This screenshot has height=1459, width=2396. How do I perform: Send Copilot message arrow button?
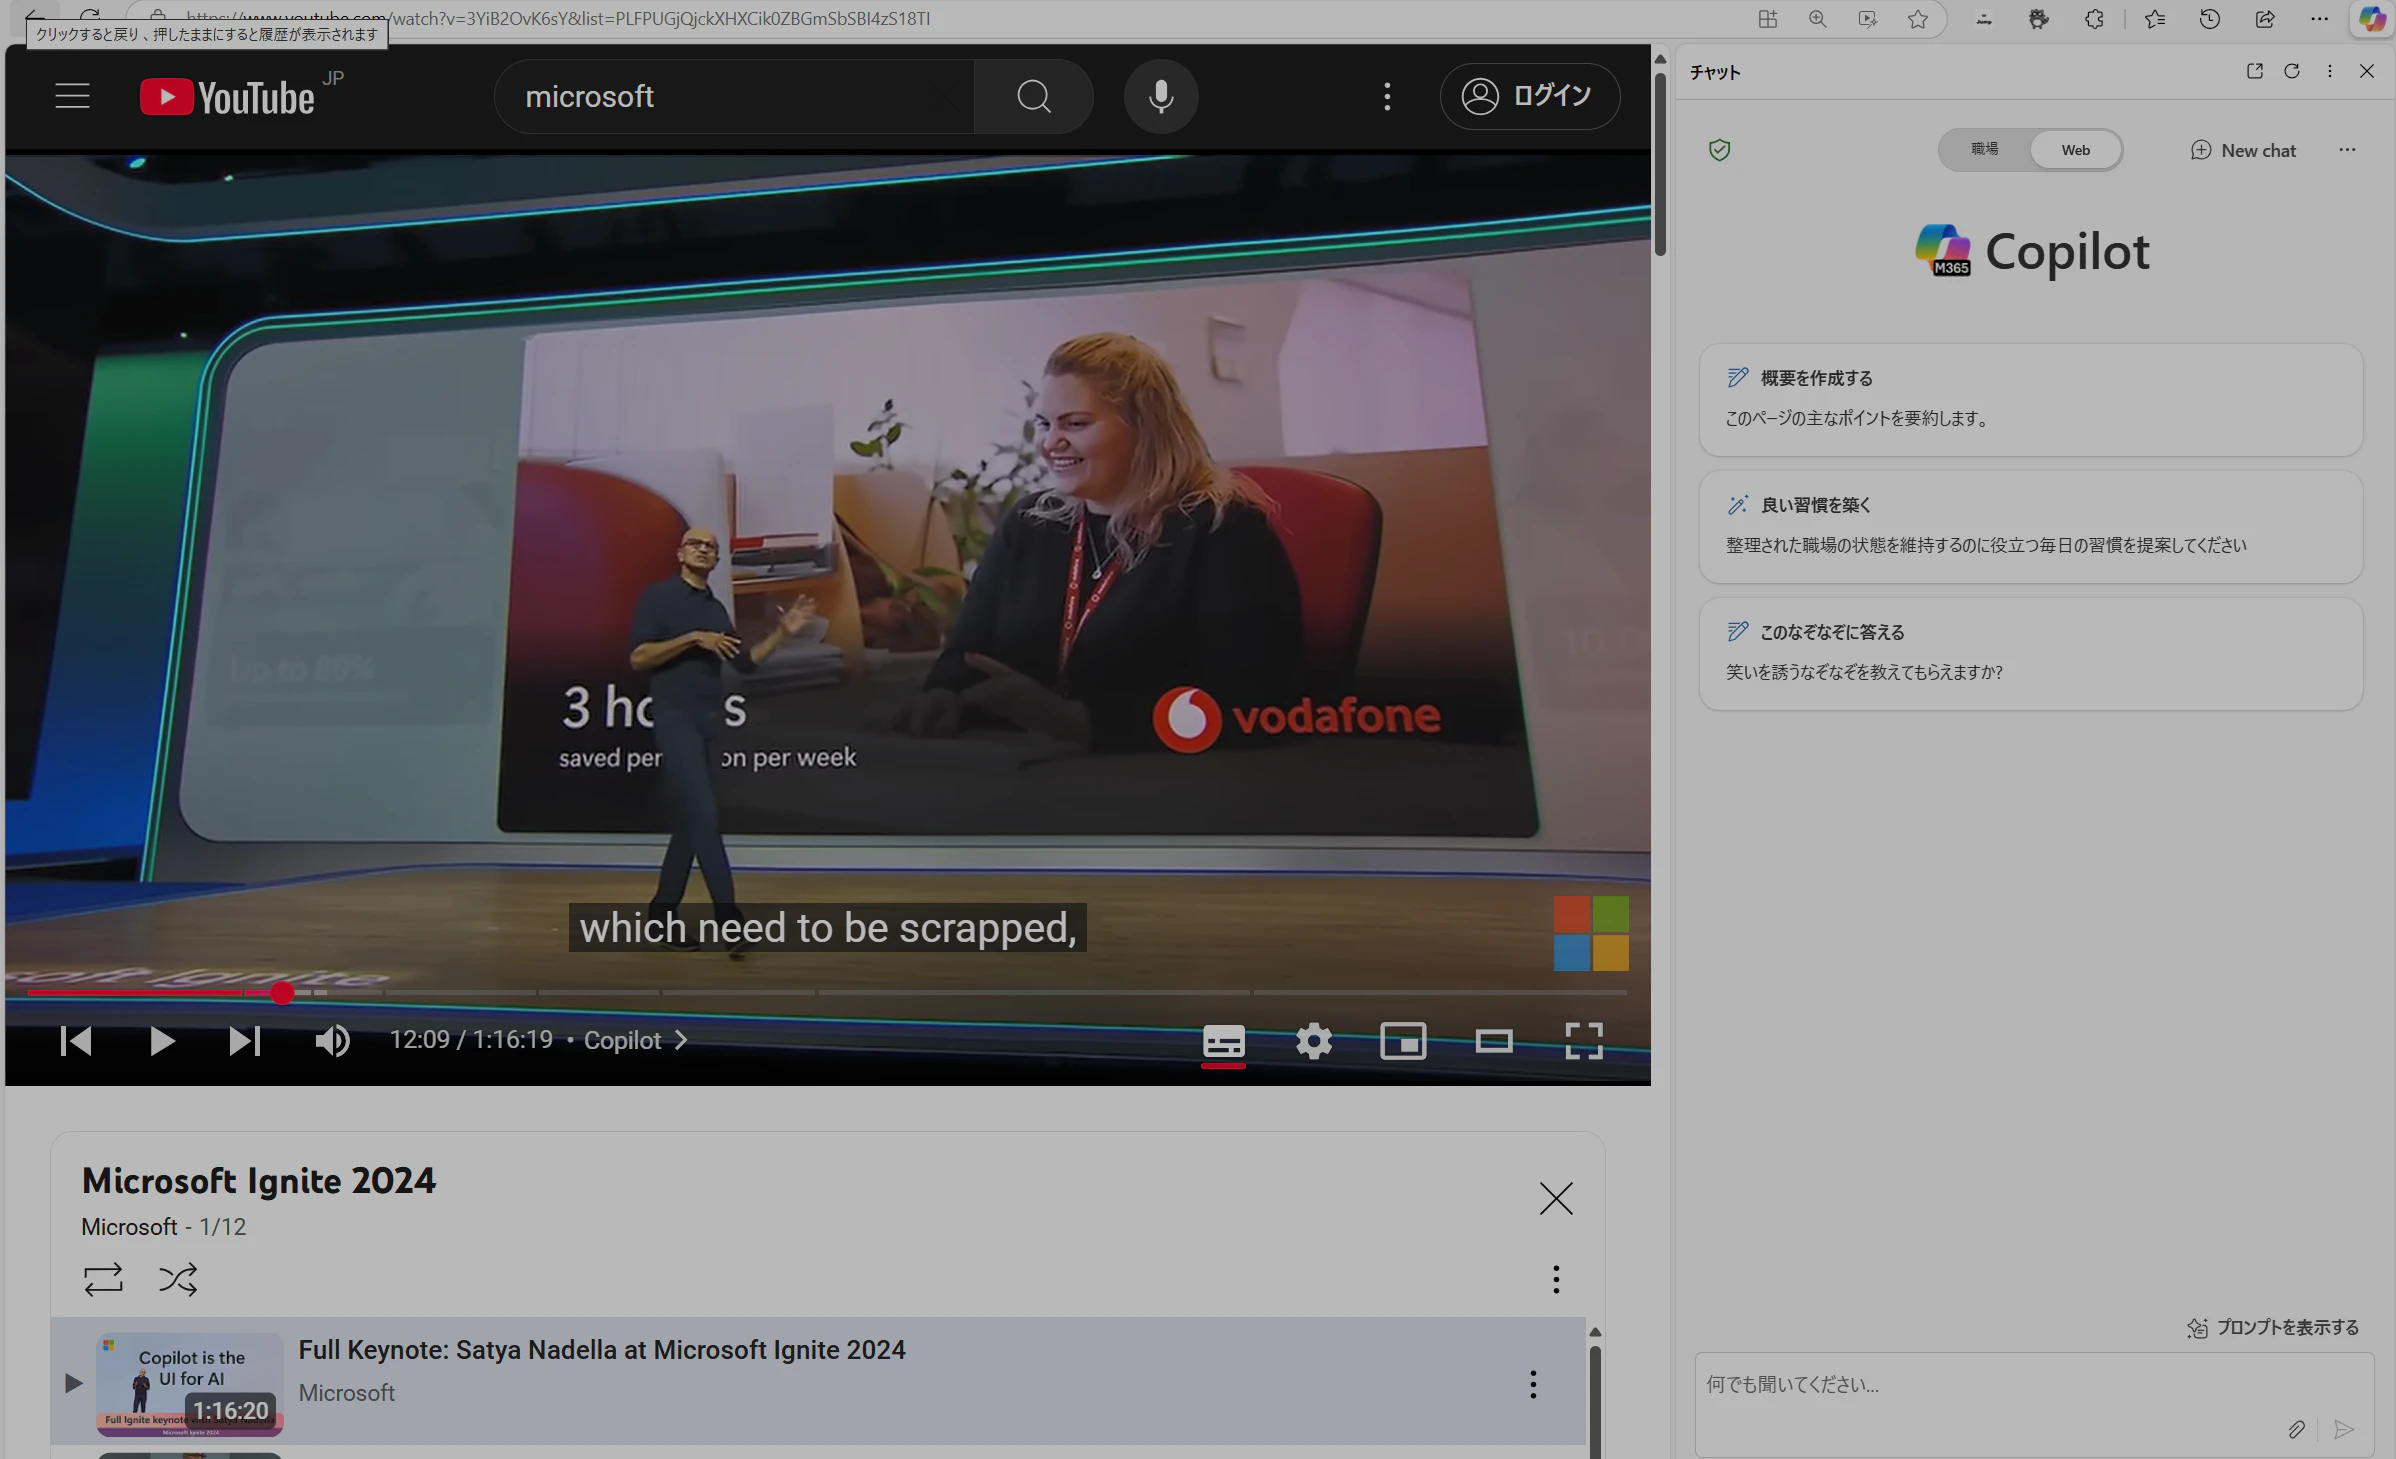coord(2343,1430)
